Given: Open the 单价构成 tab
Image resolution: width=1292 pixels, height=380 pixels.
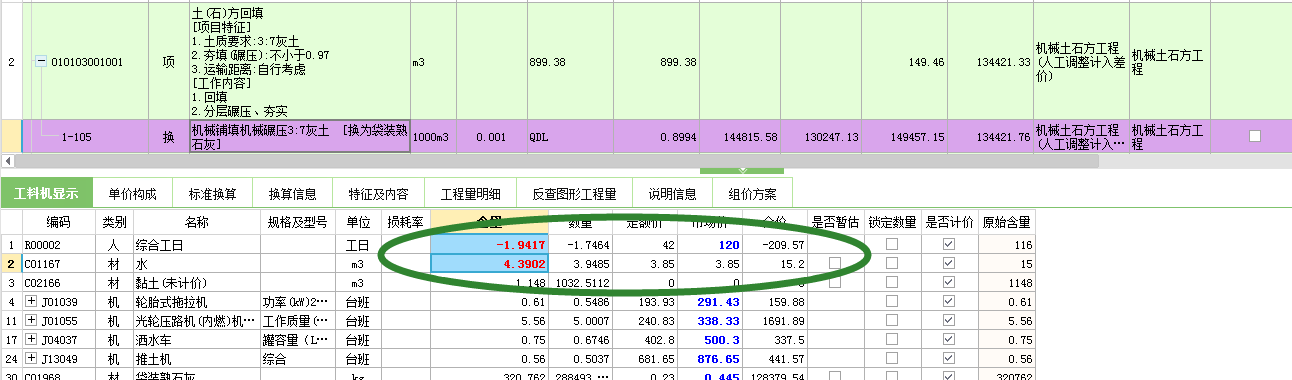Looking at the screenshot, I should pos(133,193).
